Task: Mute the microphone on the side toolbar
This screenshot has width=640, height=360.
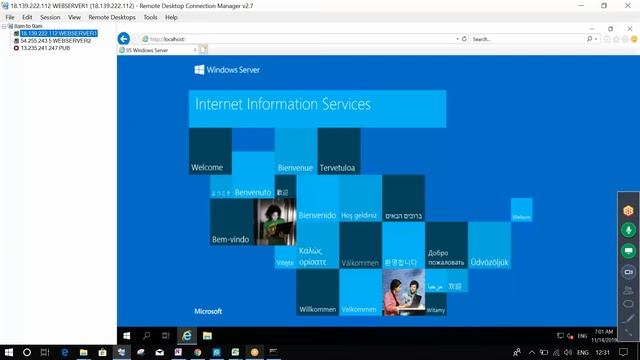Action: tap(628, 230)
